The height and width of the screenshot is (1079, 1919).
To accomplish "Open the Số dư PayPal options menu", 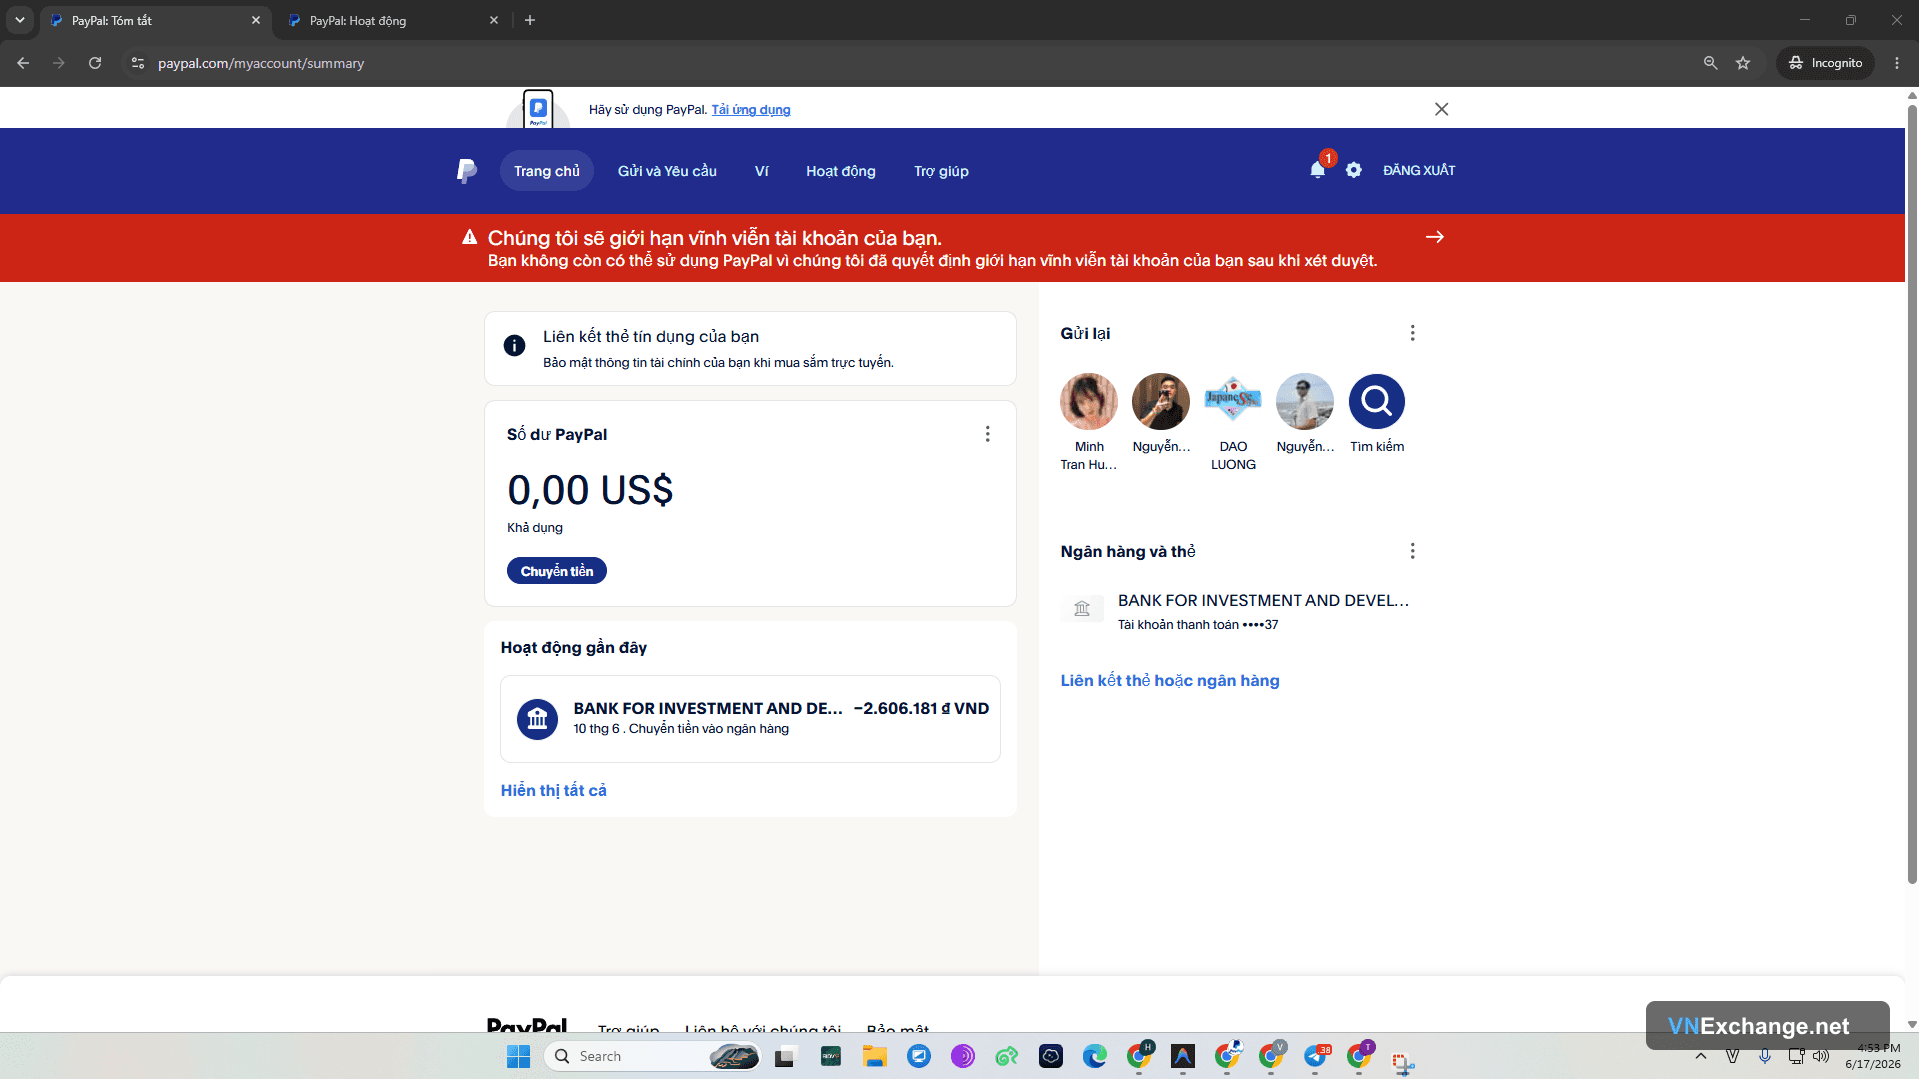I will pyautogui.click(x=988, y=434).
